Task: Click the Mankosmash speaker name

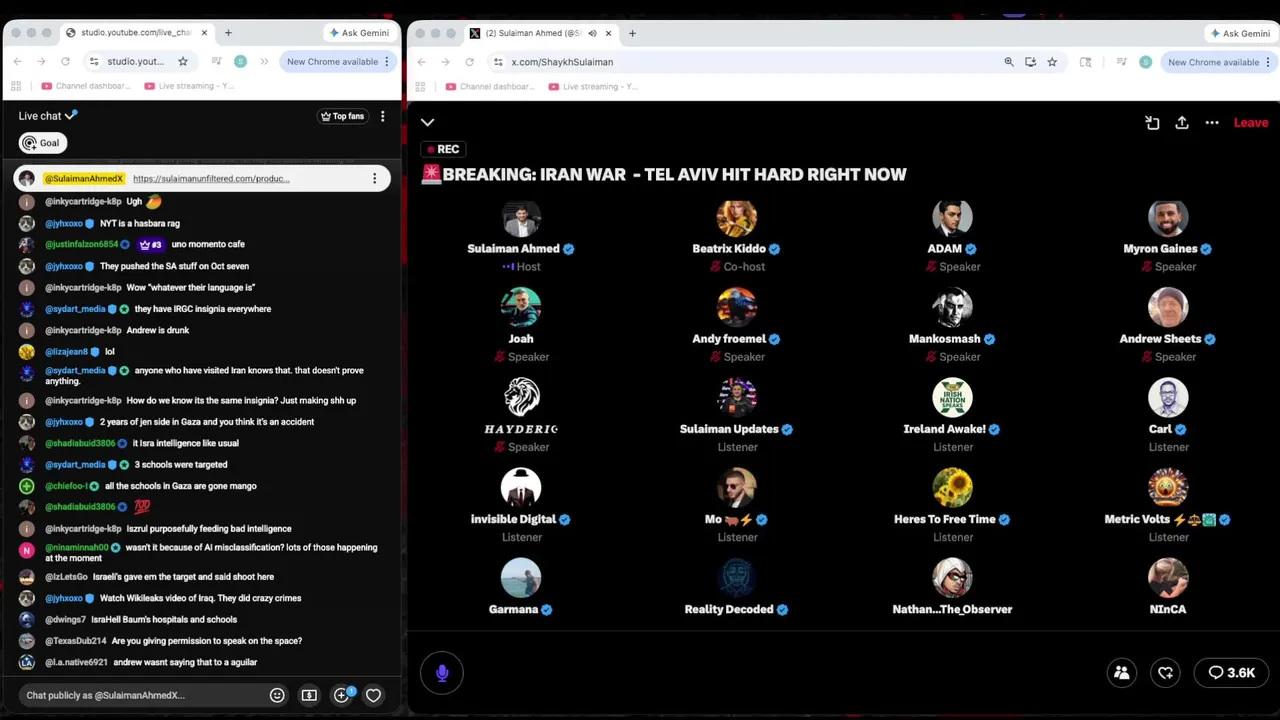Action: click(x=944, y=339)
